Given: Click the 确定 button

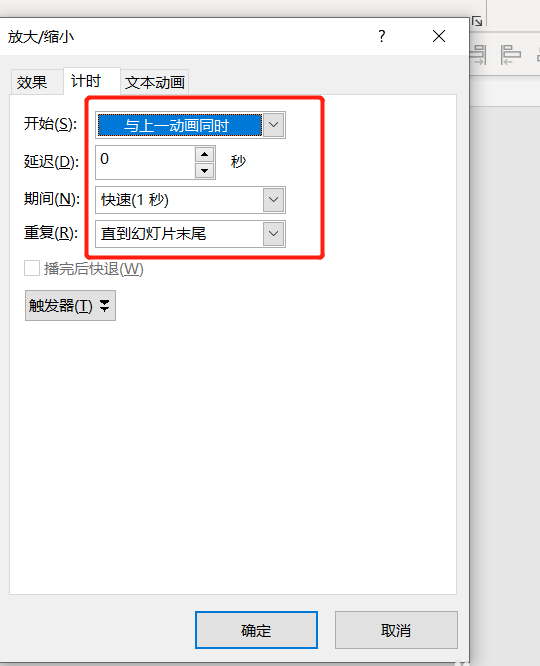Looking at the screenshot, I should (256, 630).
